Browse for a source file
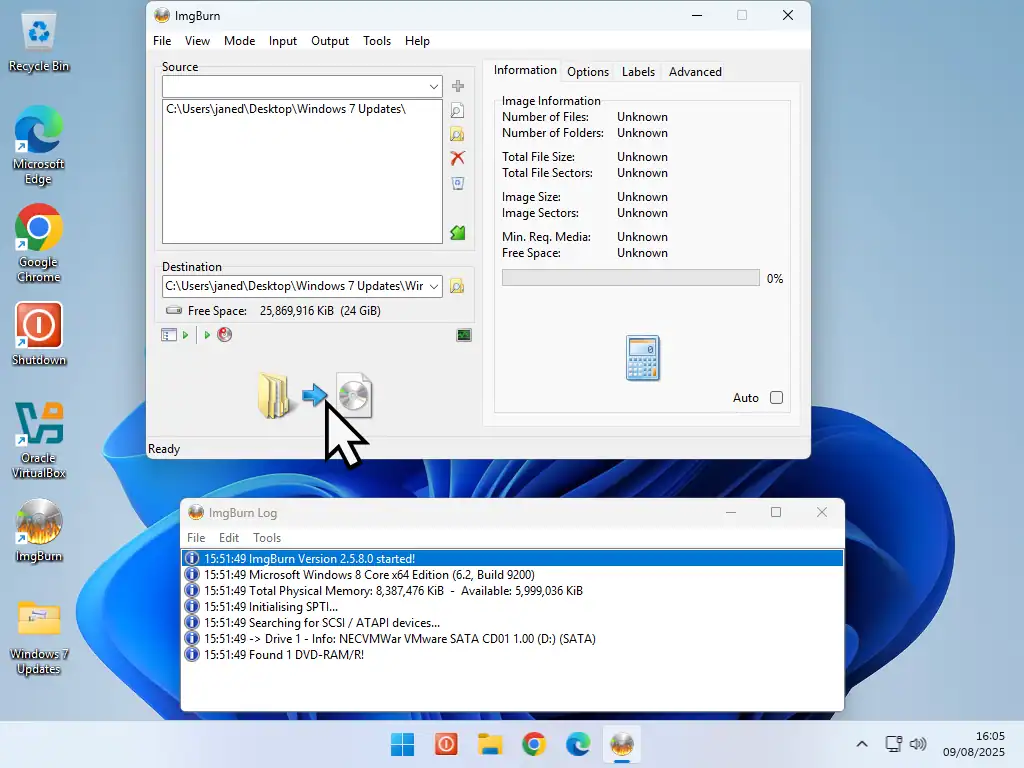 (457, 111)
